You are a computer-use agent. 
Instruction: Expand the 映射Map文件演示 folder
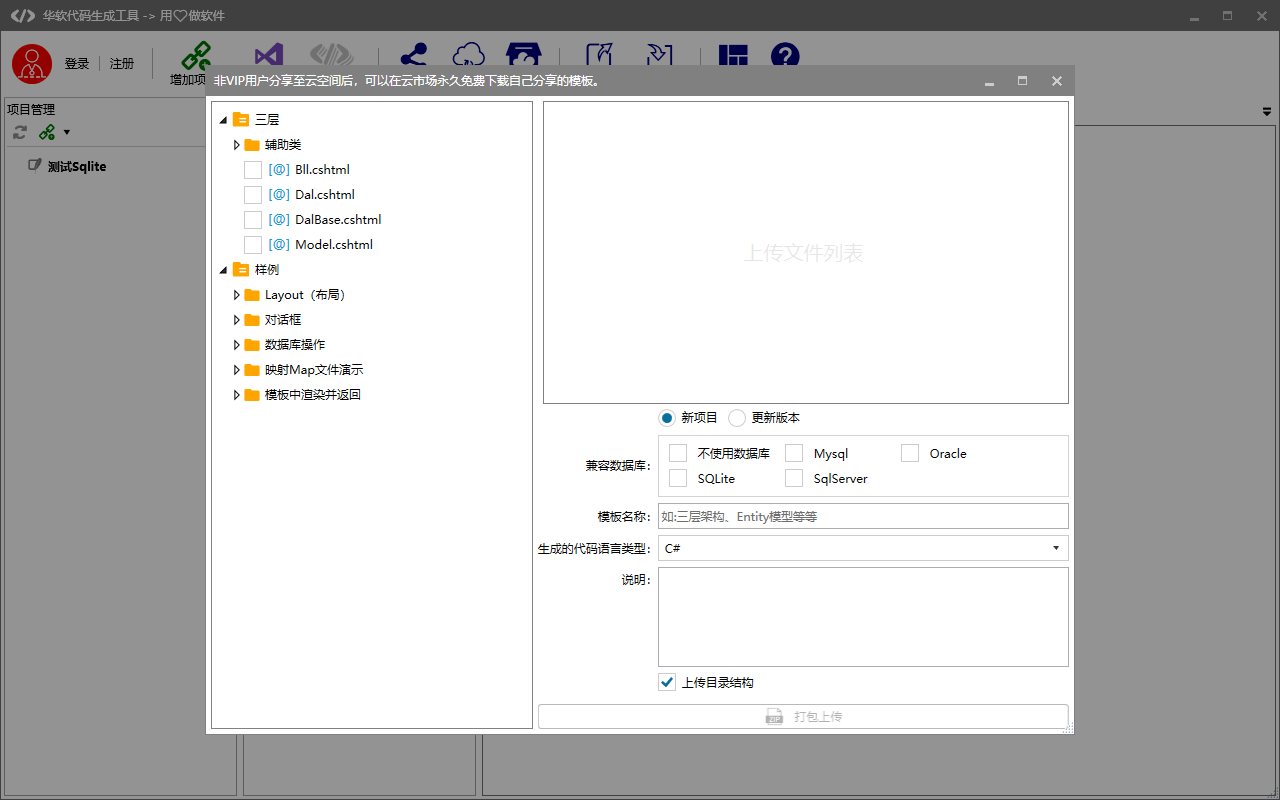tap(237, 370)
